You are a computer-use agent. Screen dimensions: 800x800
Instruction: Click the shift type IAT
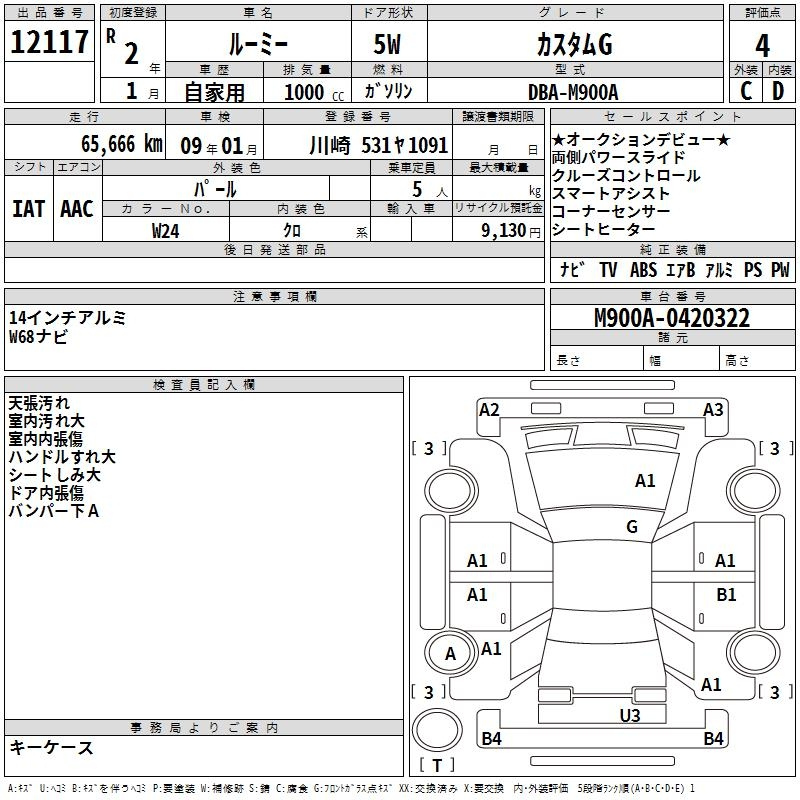click(x=29, y=209)
